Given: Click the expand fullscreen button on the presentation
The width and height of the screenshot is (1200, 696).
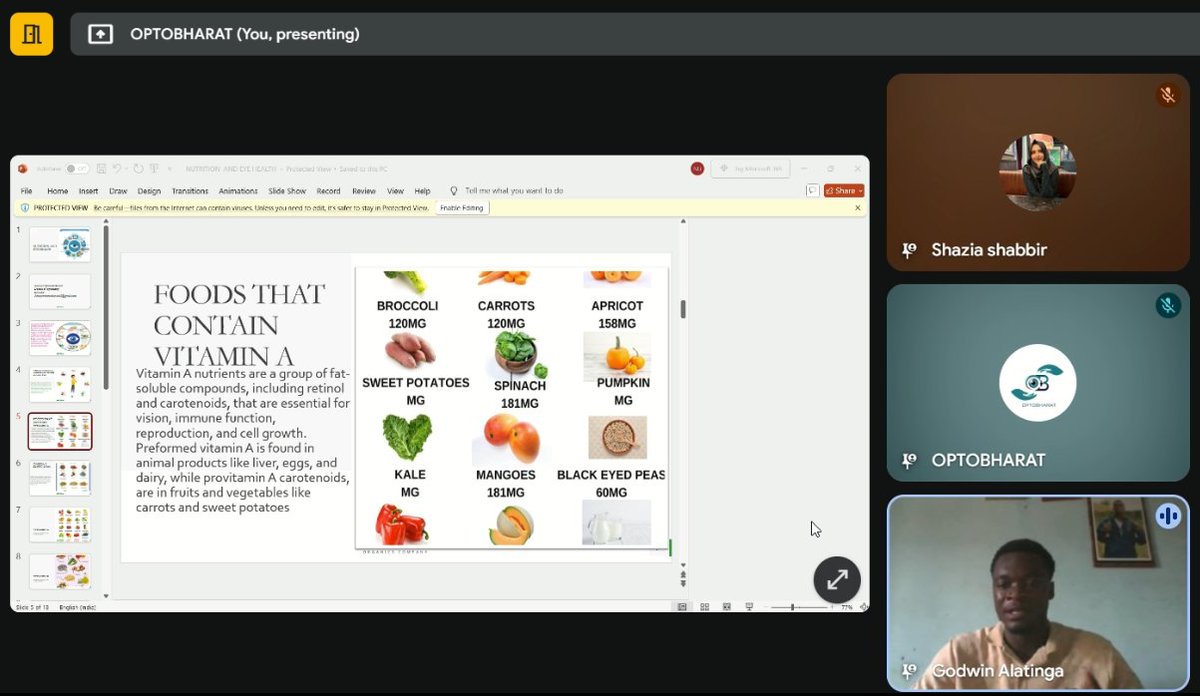Looking at the screenshot, I should click(x=837, y=579).
